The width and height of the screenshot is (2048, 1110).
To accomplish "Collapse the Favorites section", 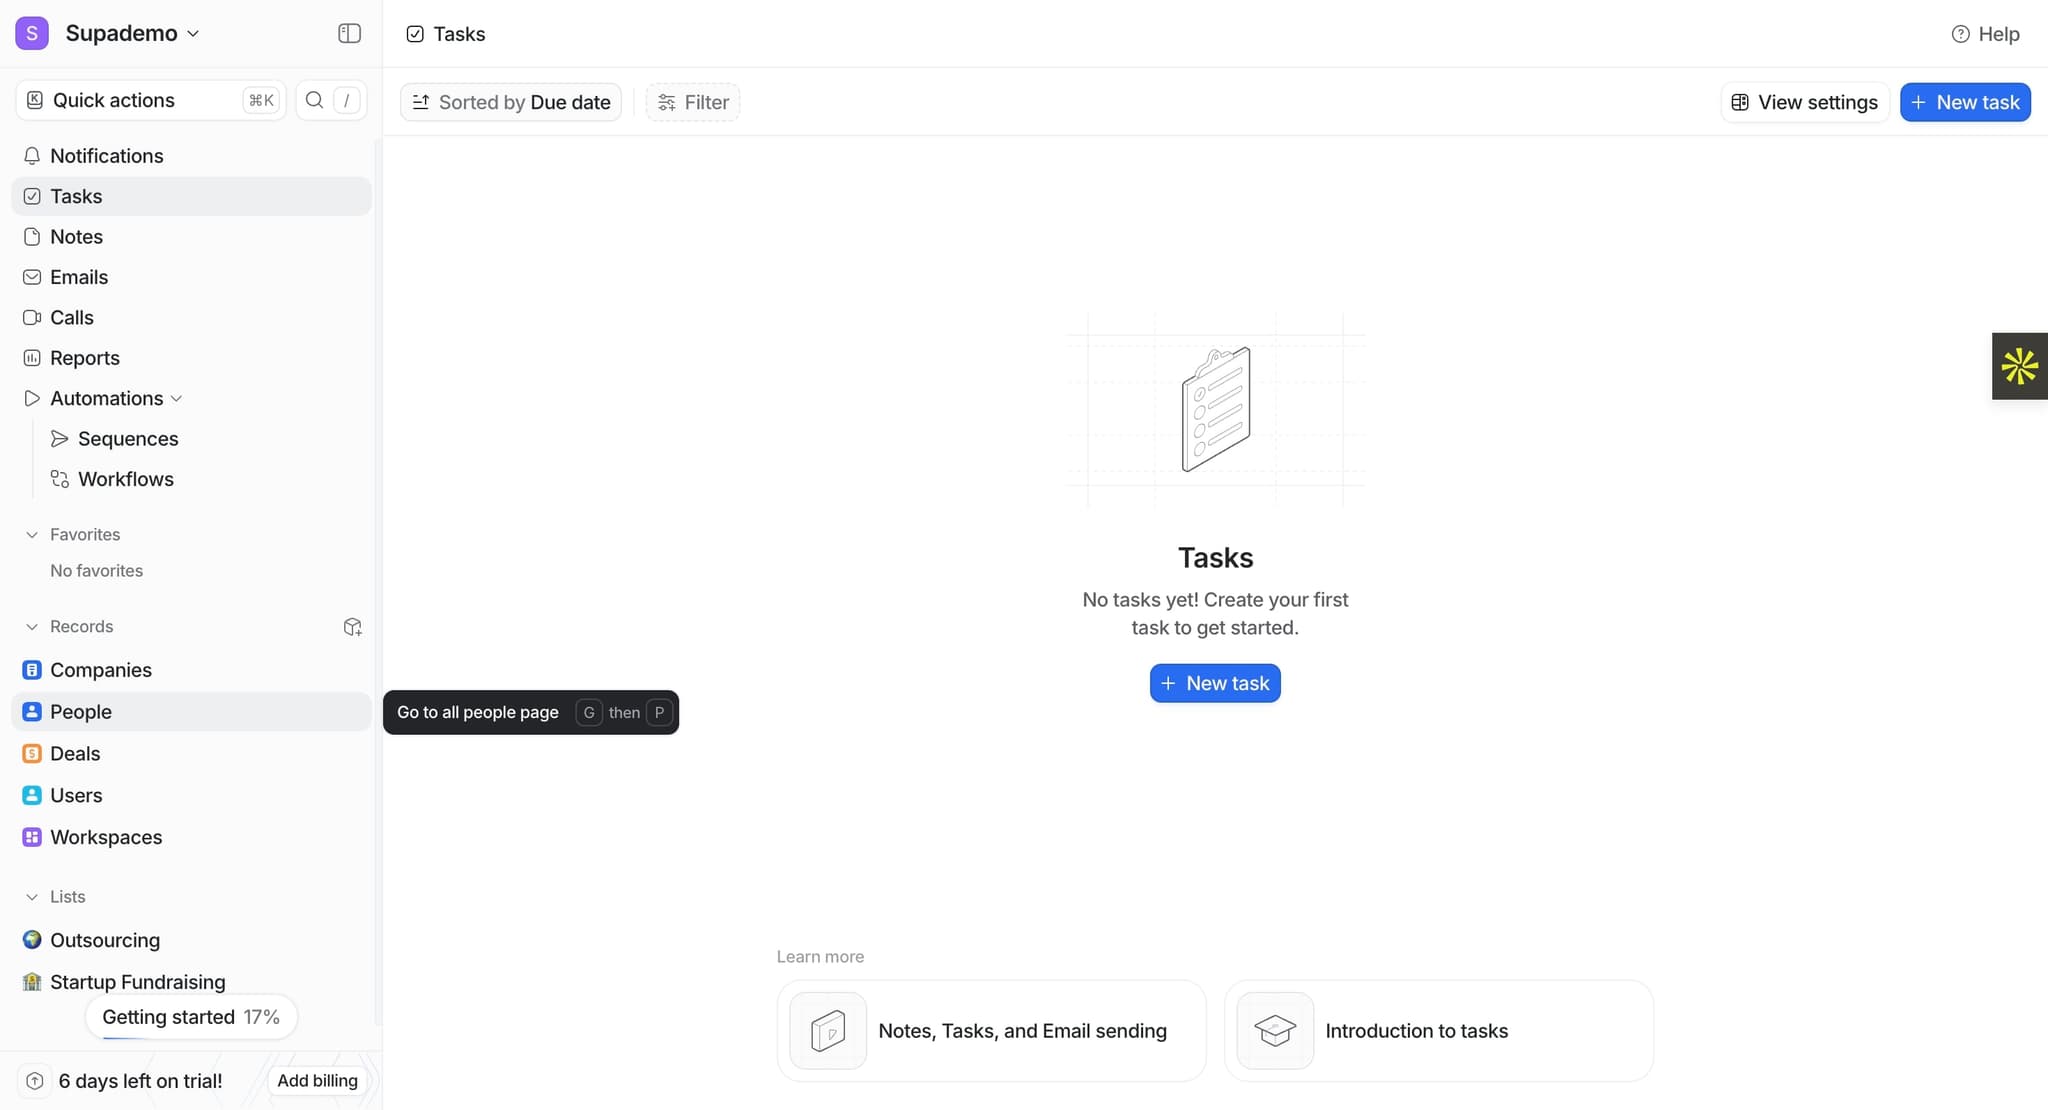I will coord(32,535).
